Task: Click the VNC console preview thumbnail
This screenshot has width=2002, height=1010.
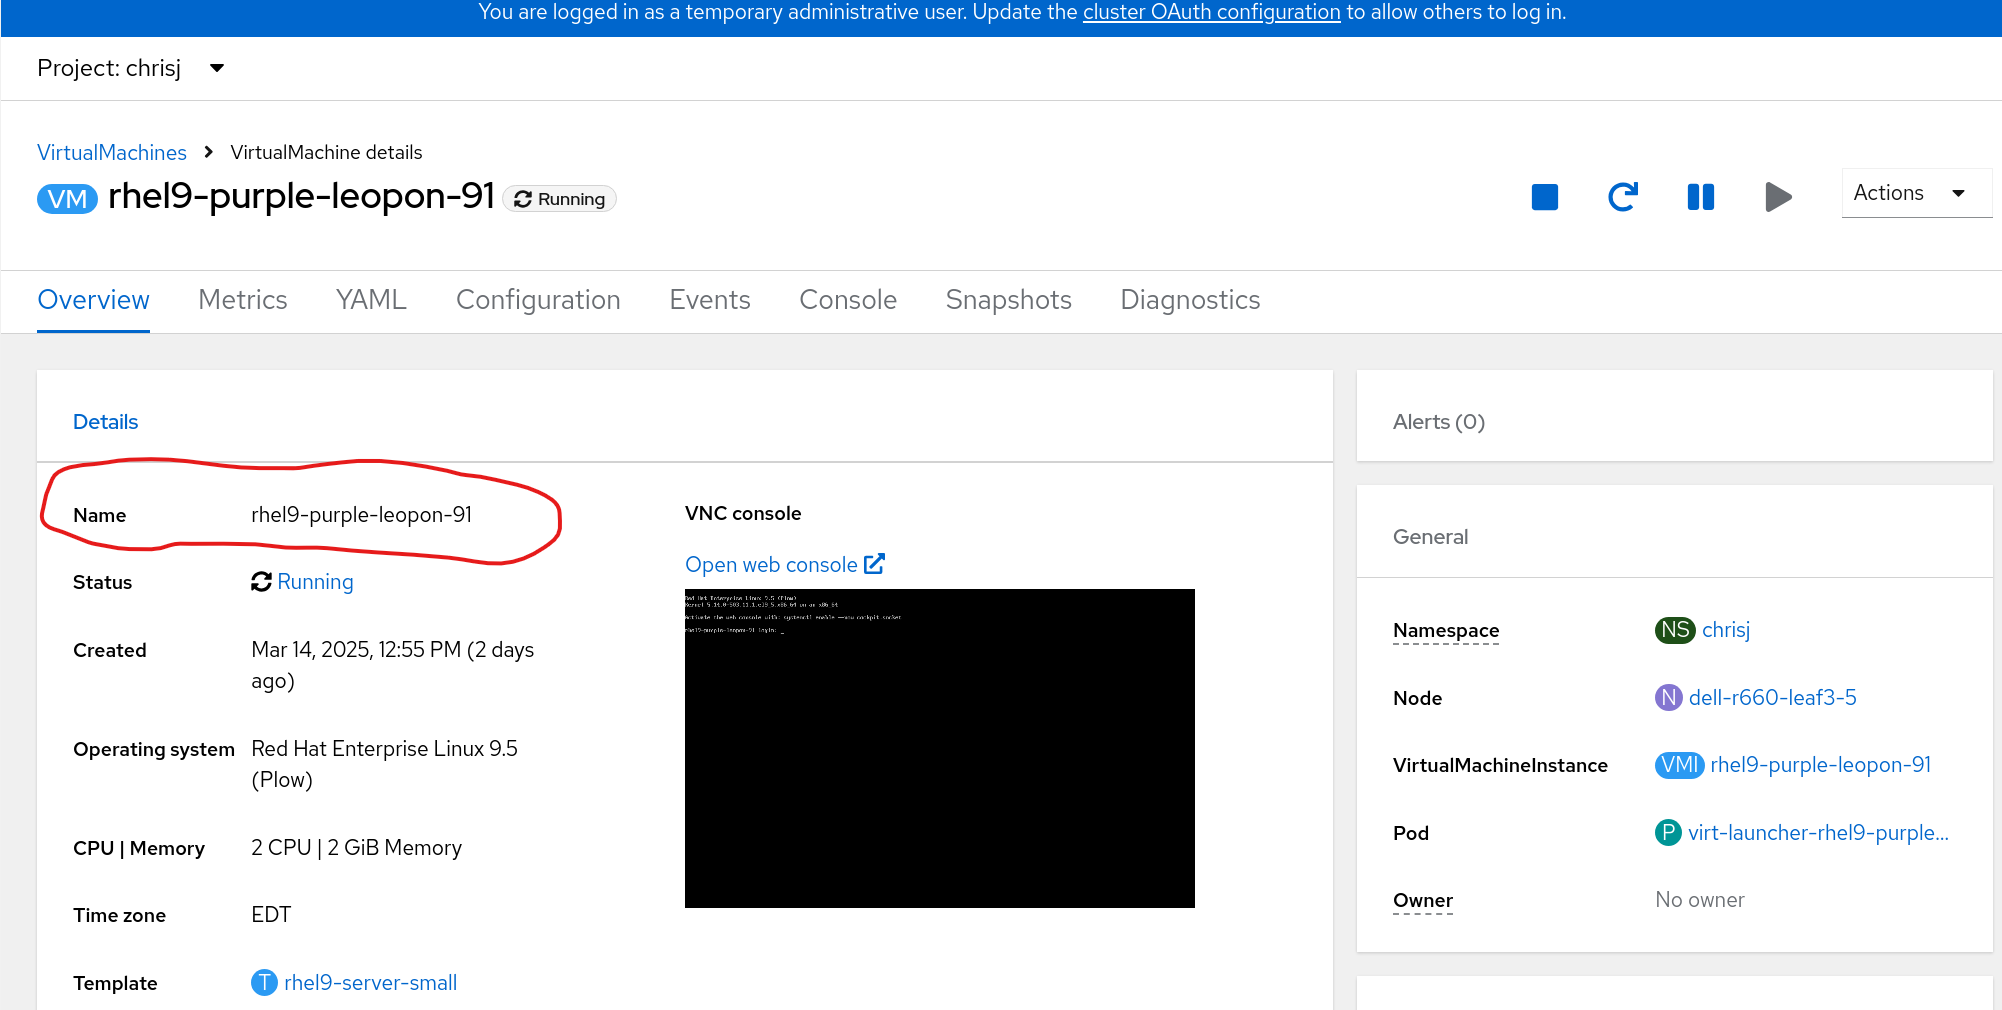Action: click(939, 748)
